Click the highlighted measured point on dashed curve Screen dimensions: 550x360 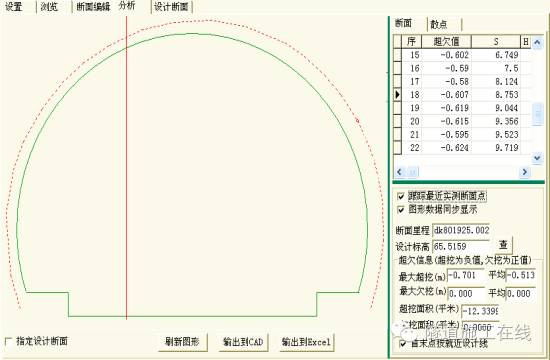[357, 121]
